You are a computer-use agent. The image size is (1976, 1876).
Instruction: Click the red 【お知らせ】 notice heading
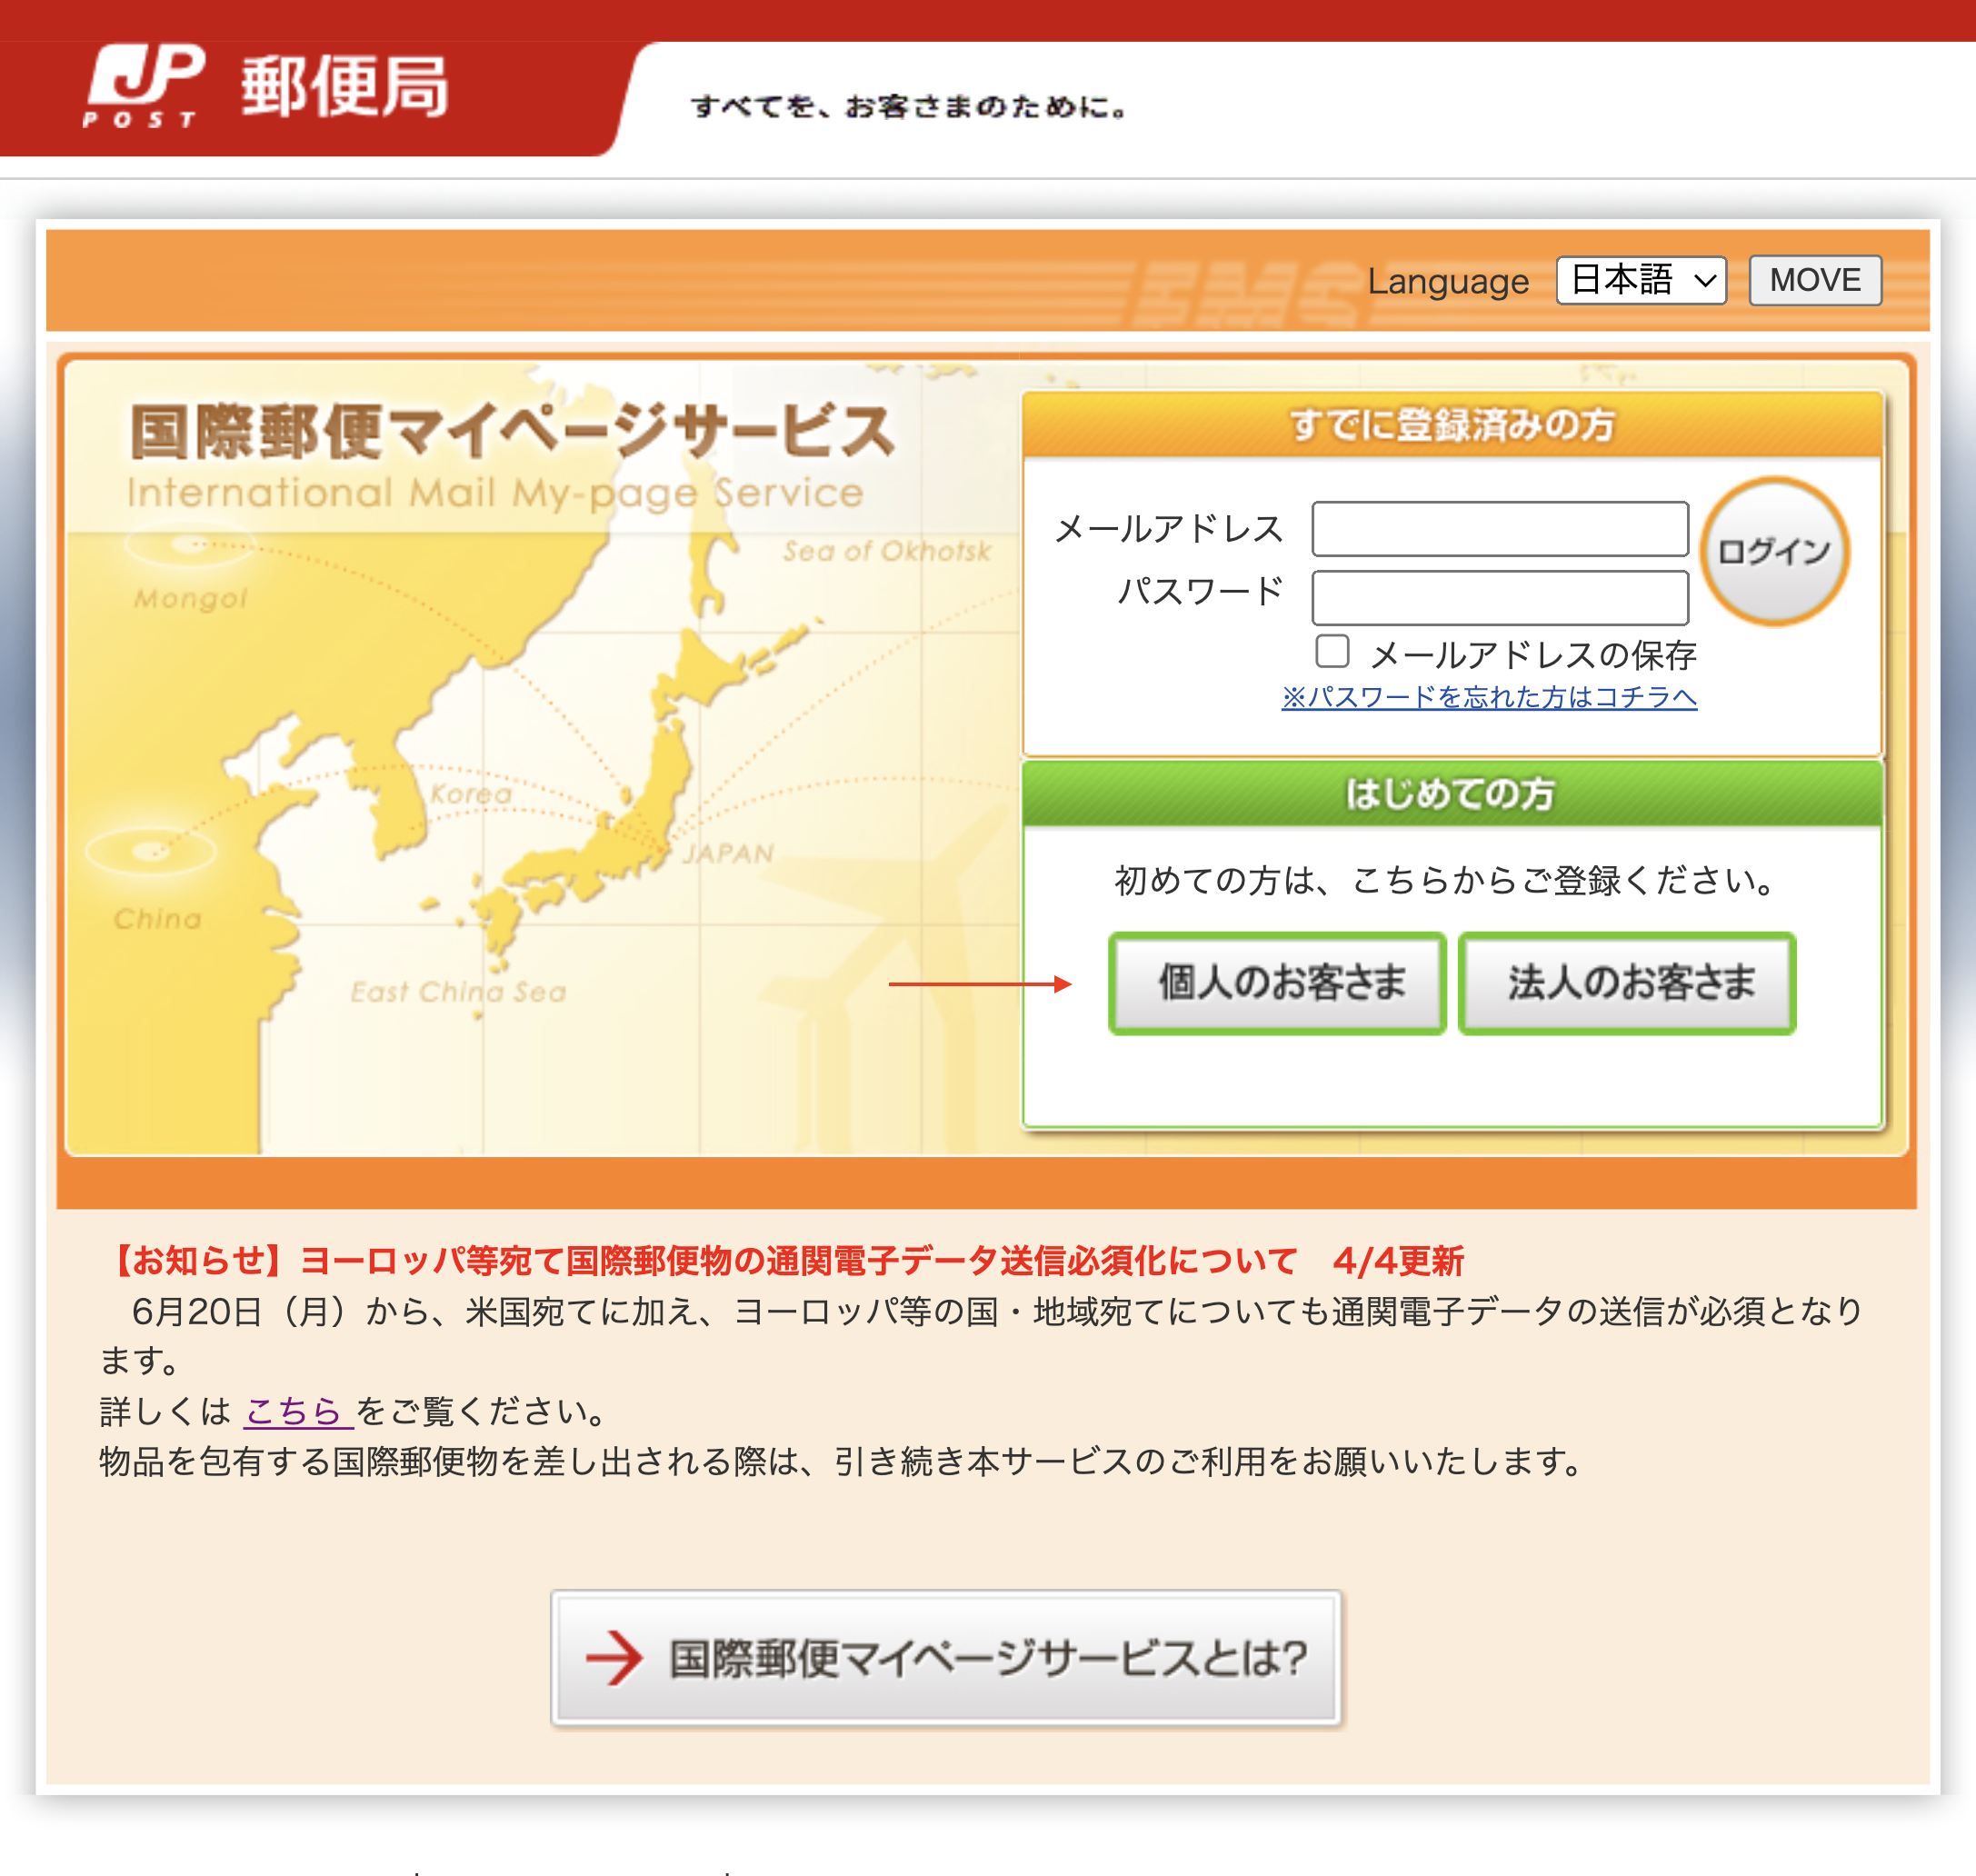782,1261
